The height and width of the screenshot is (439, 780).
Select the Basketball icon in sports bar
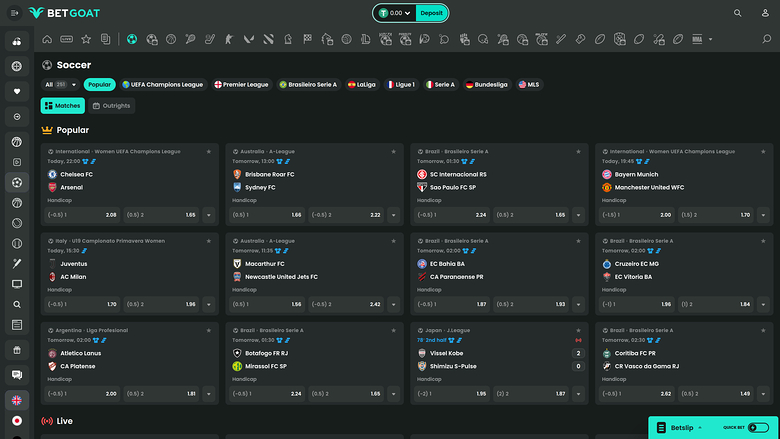coord(171,39)
